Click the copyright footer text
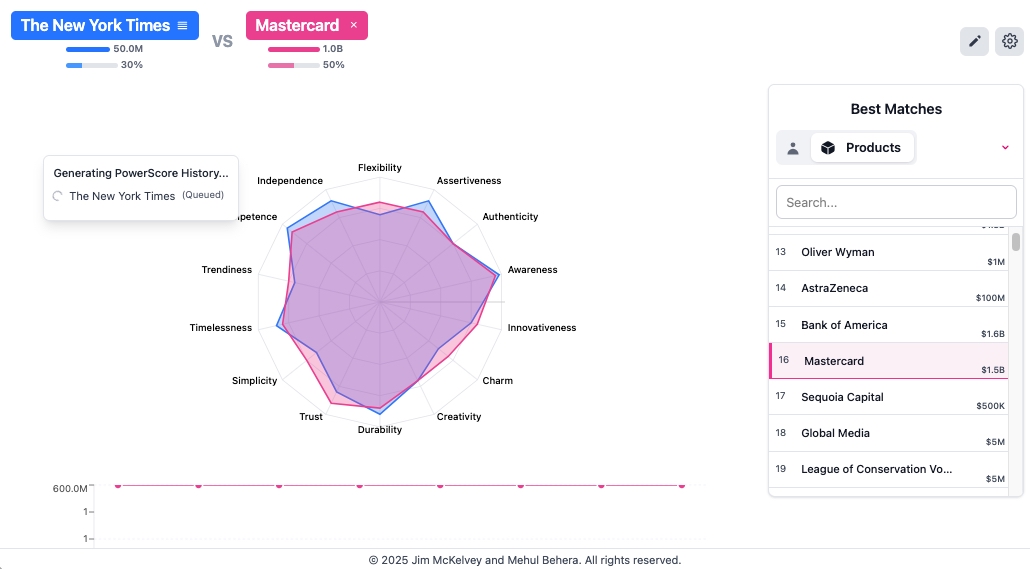This screenshot has width=1030, height=569. (525, 560)
